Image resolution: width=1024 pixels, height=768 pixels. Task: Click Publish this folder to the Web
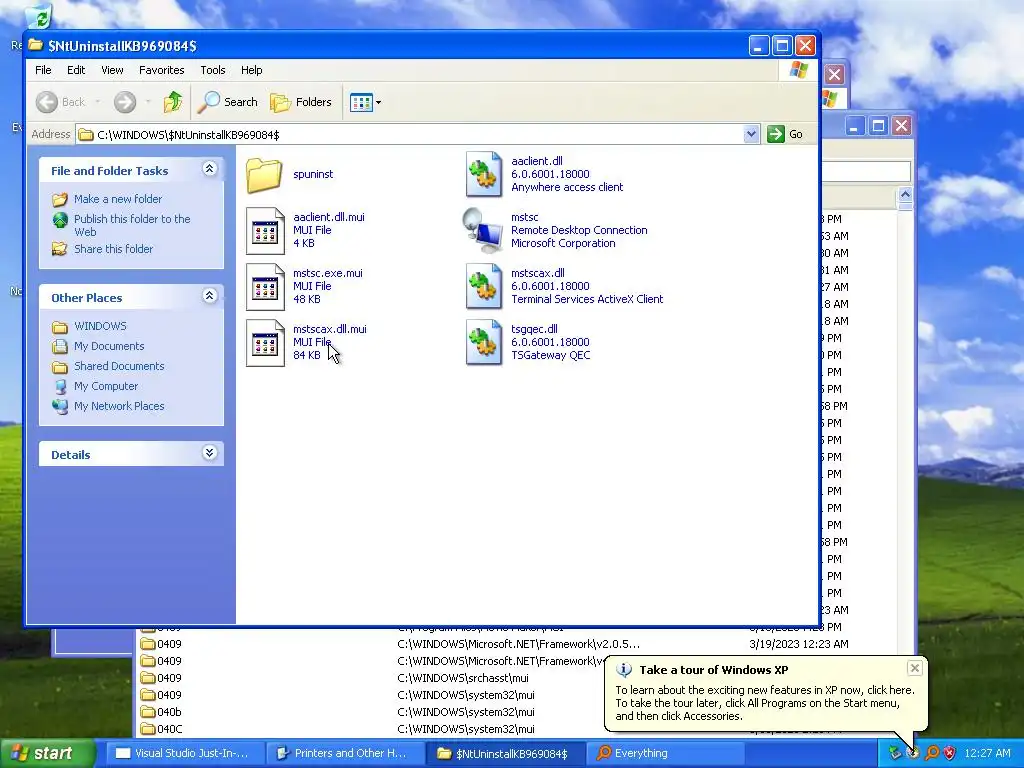click(x=132, y=225)
